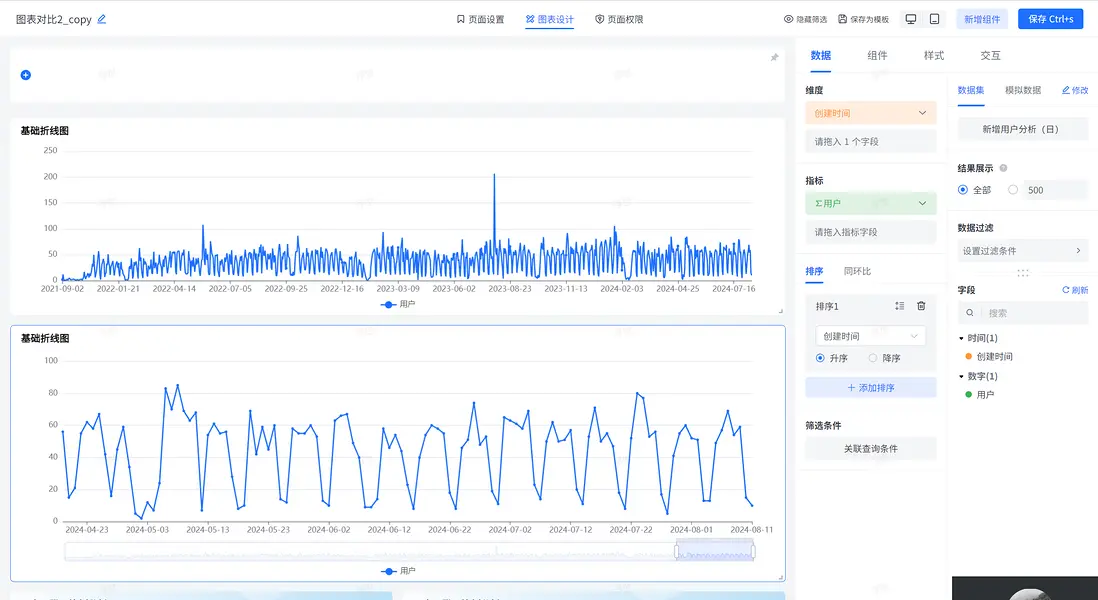This screenshot has width=1098, height=600.
Task: Click the 保存 Ctrl+s button
Action: 1050,19
